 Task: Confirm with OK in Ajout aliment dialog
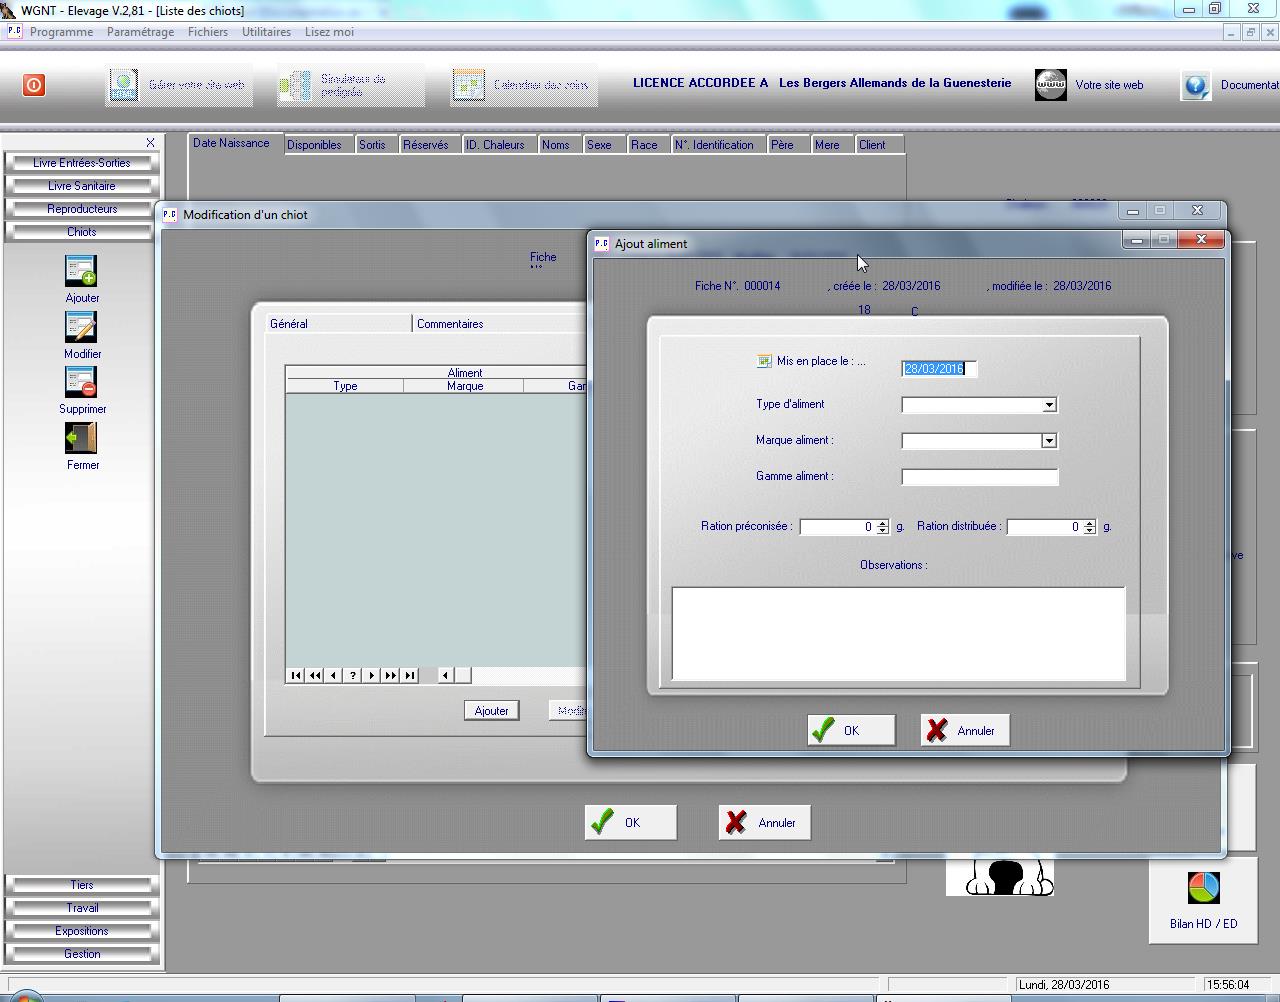click(850, 730)
